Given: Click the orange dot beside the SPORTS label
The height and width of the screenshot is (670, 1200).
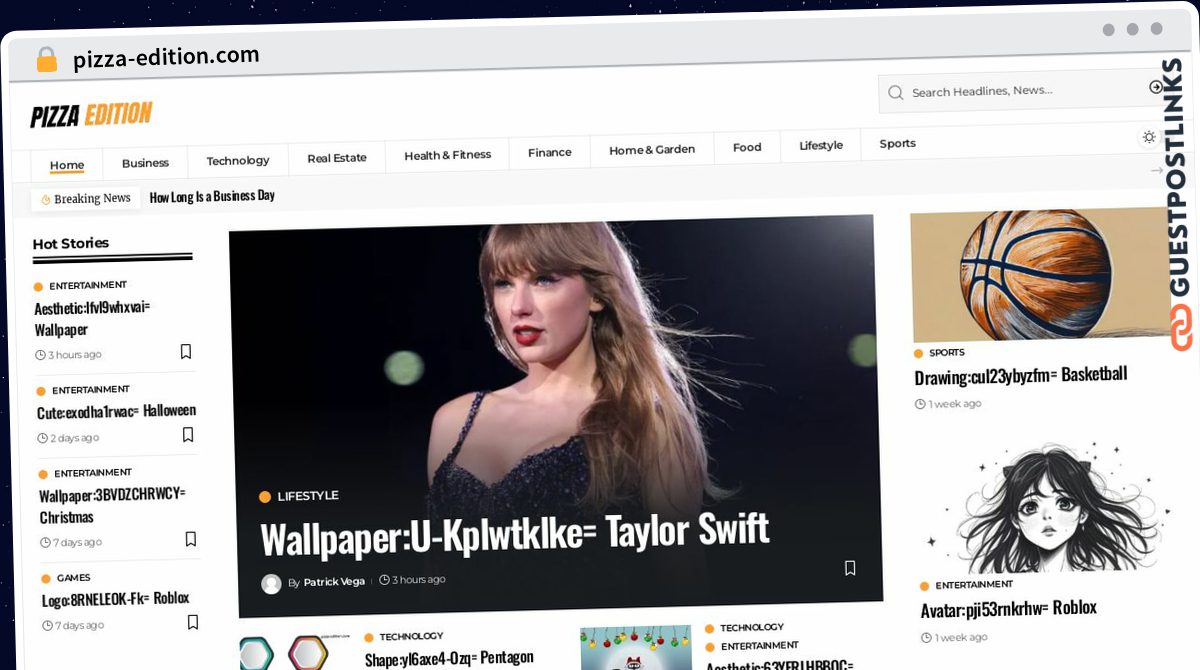Looking at the screenshot, I should (918, 353).
